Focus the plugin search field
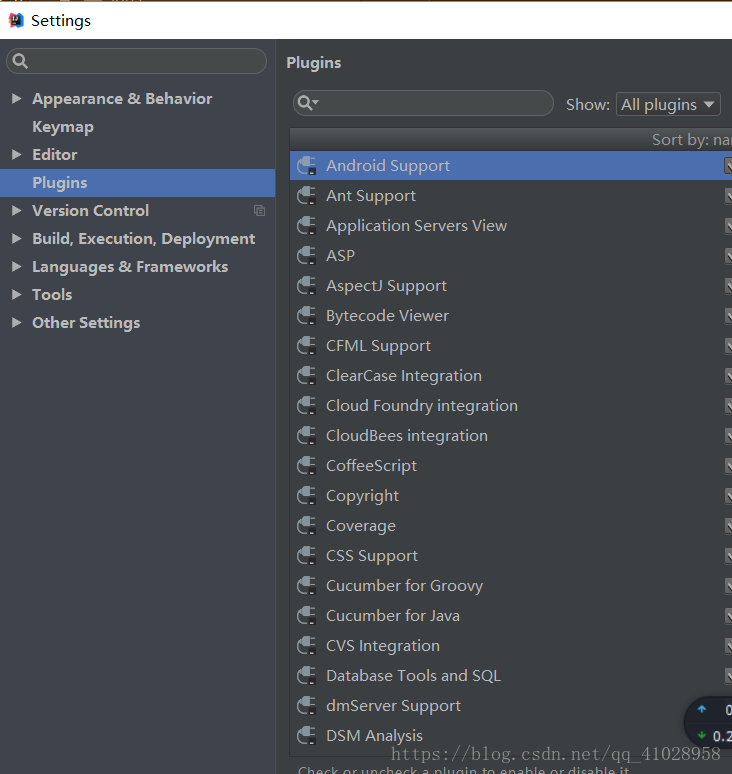This screenshot has width=732, height=774. point(423,103)
